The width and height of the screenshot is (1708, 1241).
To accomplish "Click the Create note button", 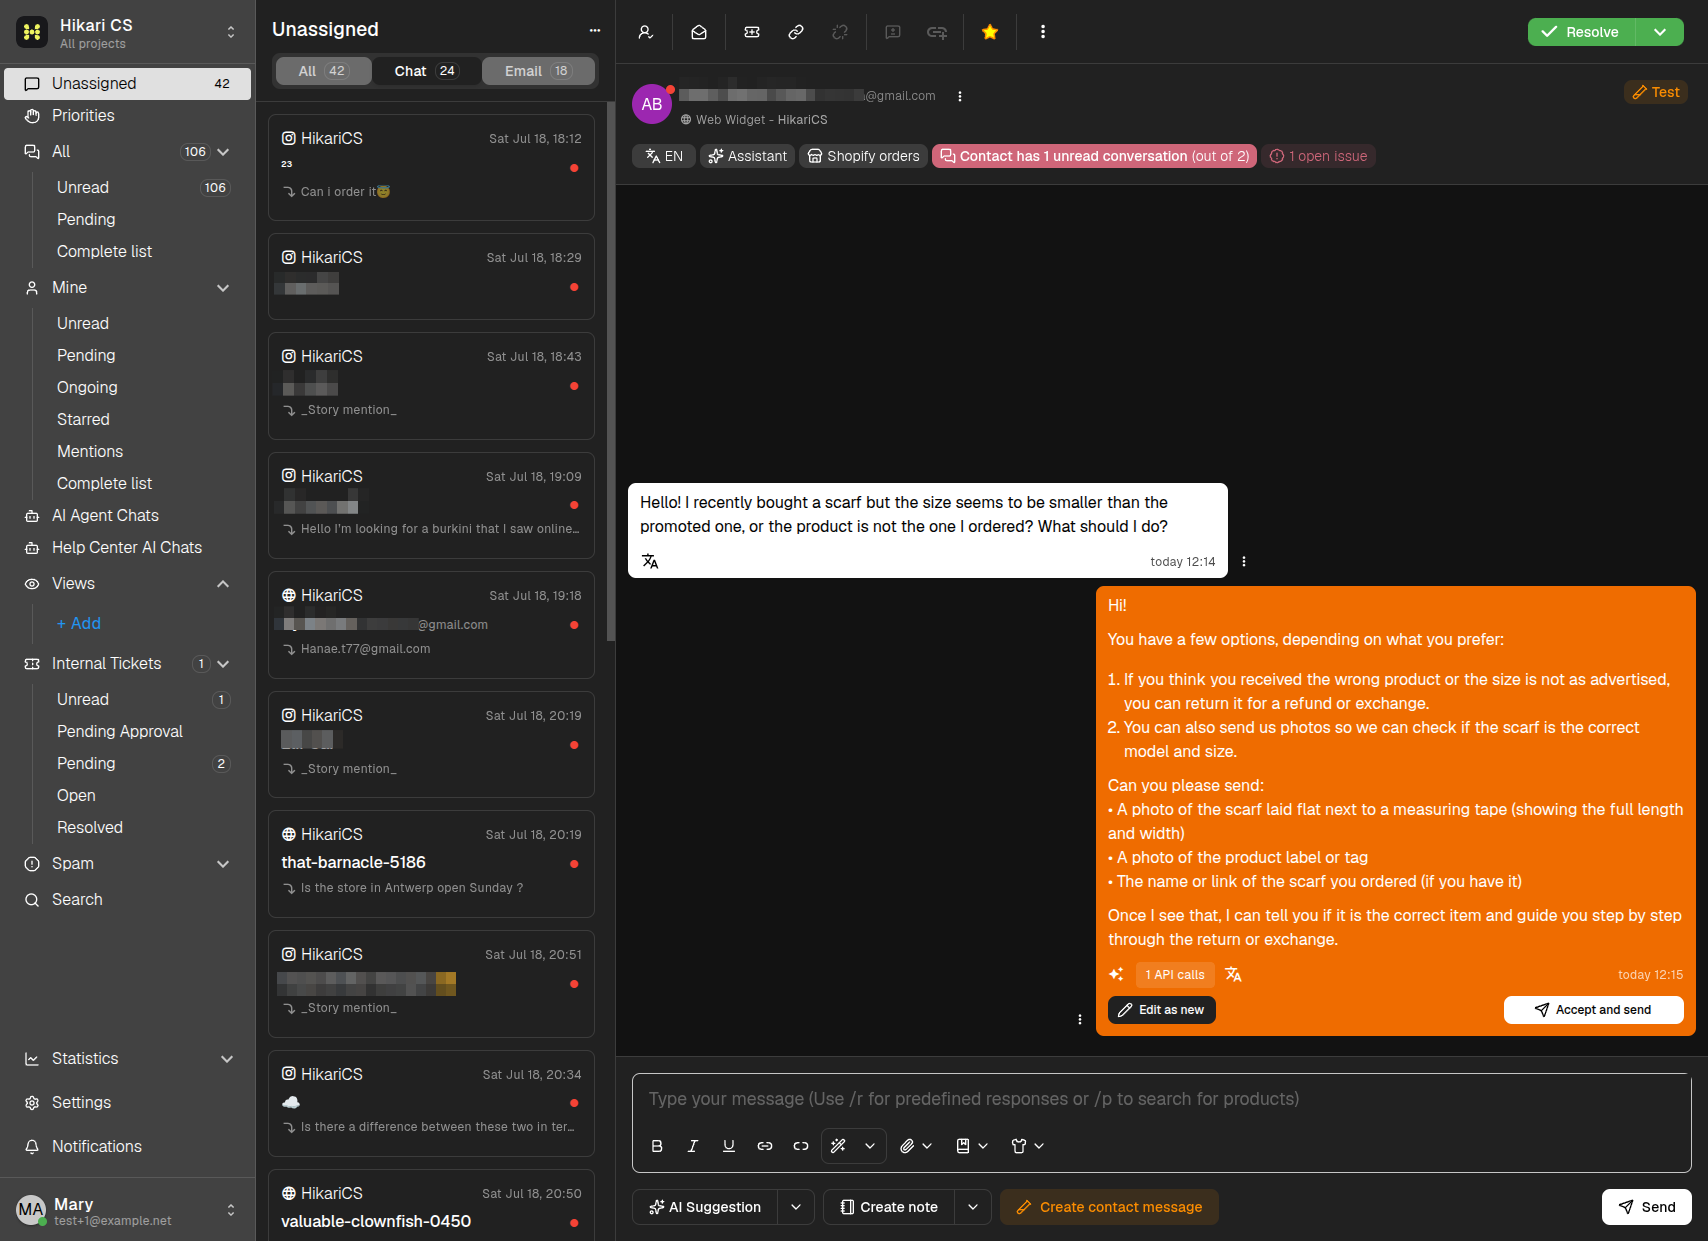I will coord(889,1207).
